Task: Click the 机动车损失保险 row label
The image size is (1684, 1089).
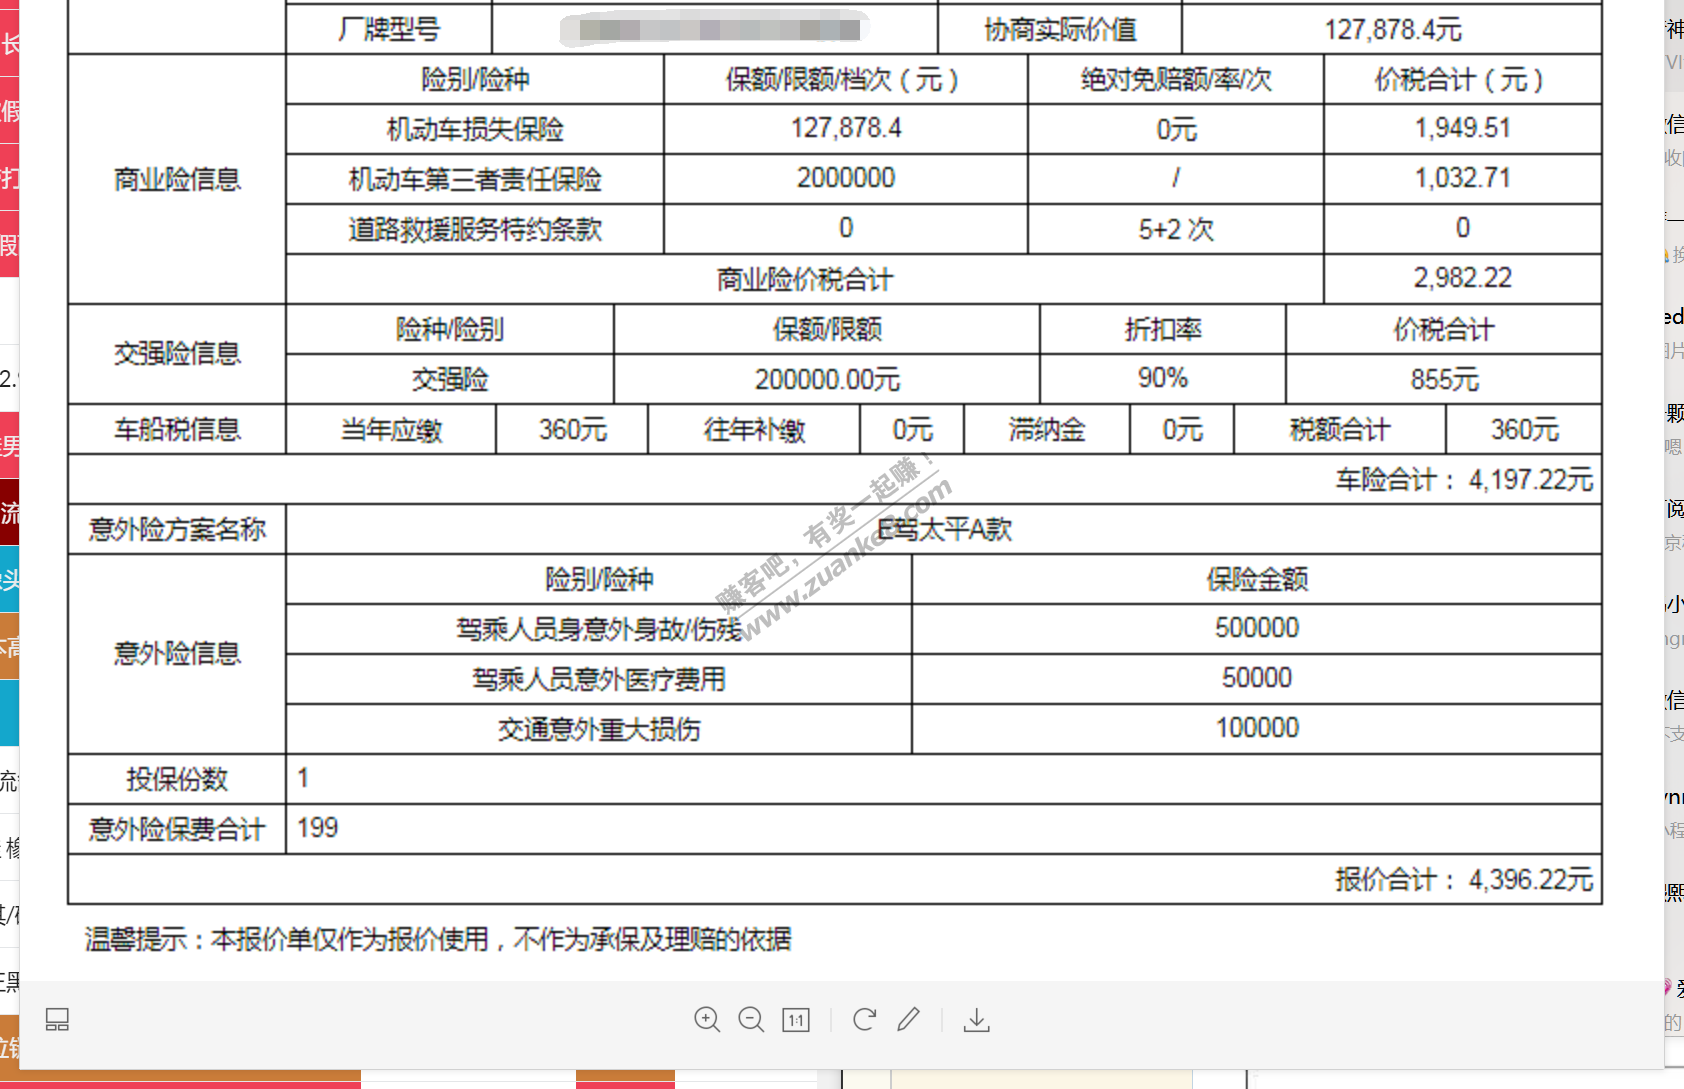Action: pos(475,129)
